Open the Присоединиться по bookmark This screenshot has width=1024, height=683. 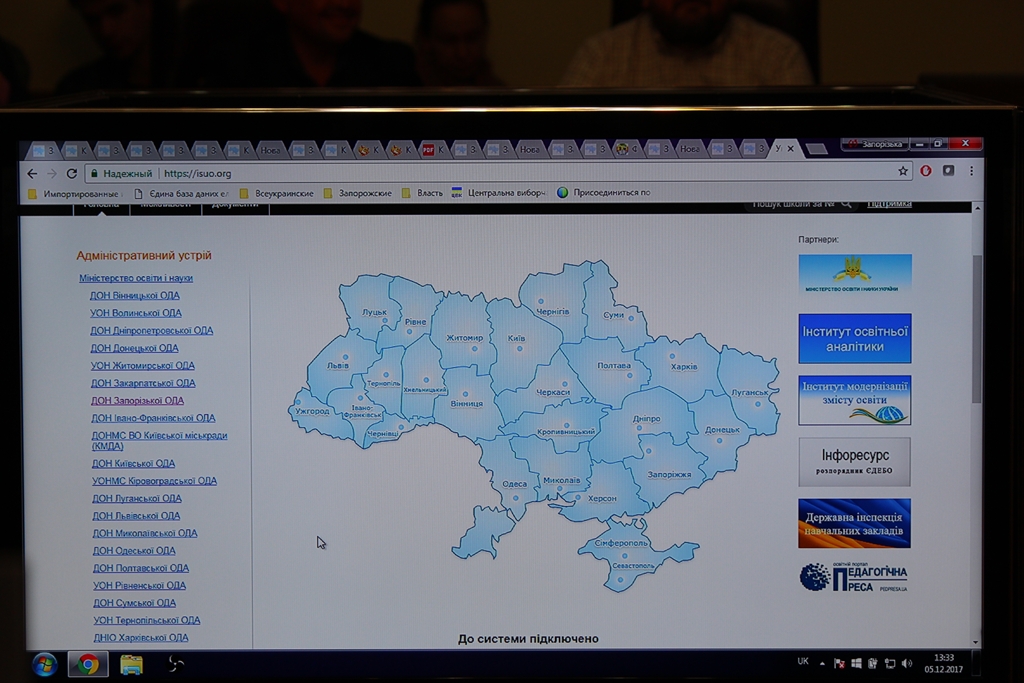click(x=603, y=193)
